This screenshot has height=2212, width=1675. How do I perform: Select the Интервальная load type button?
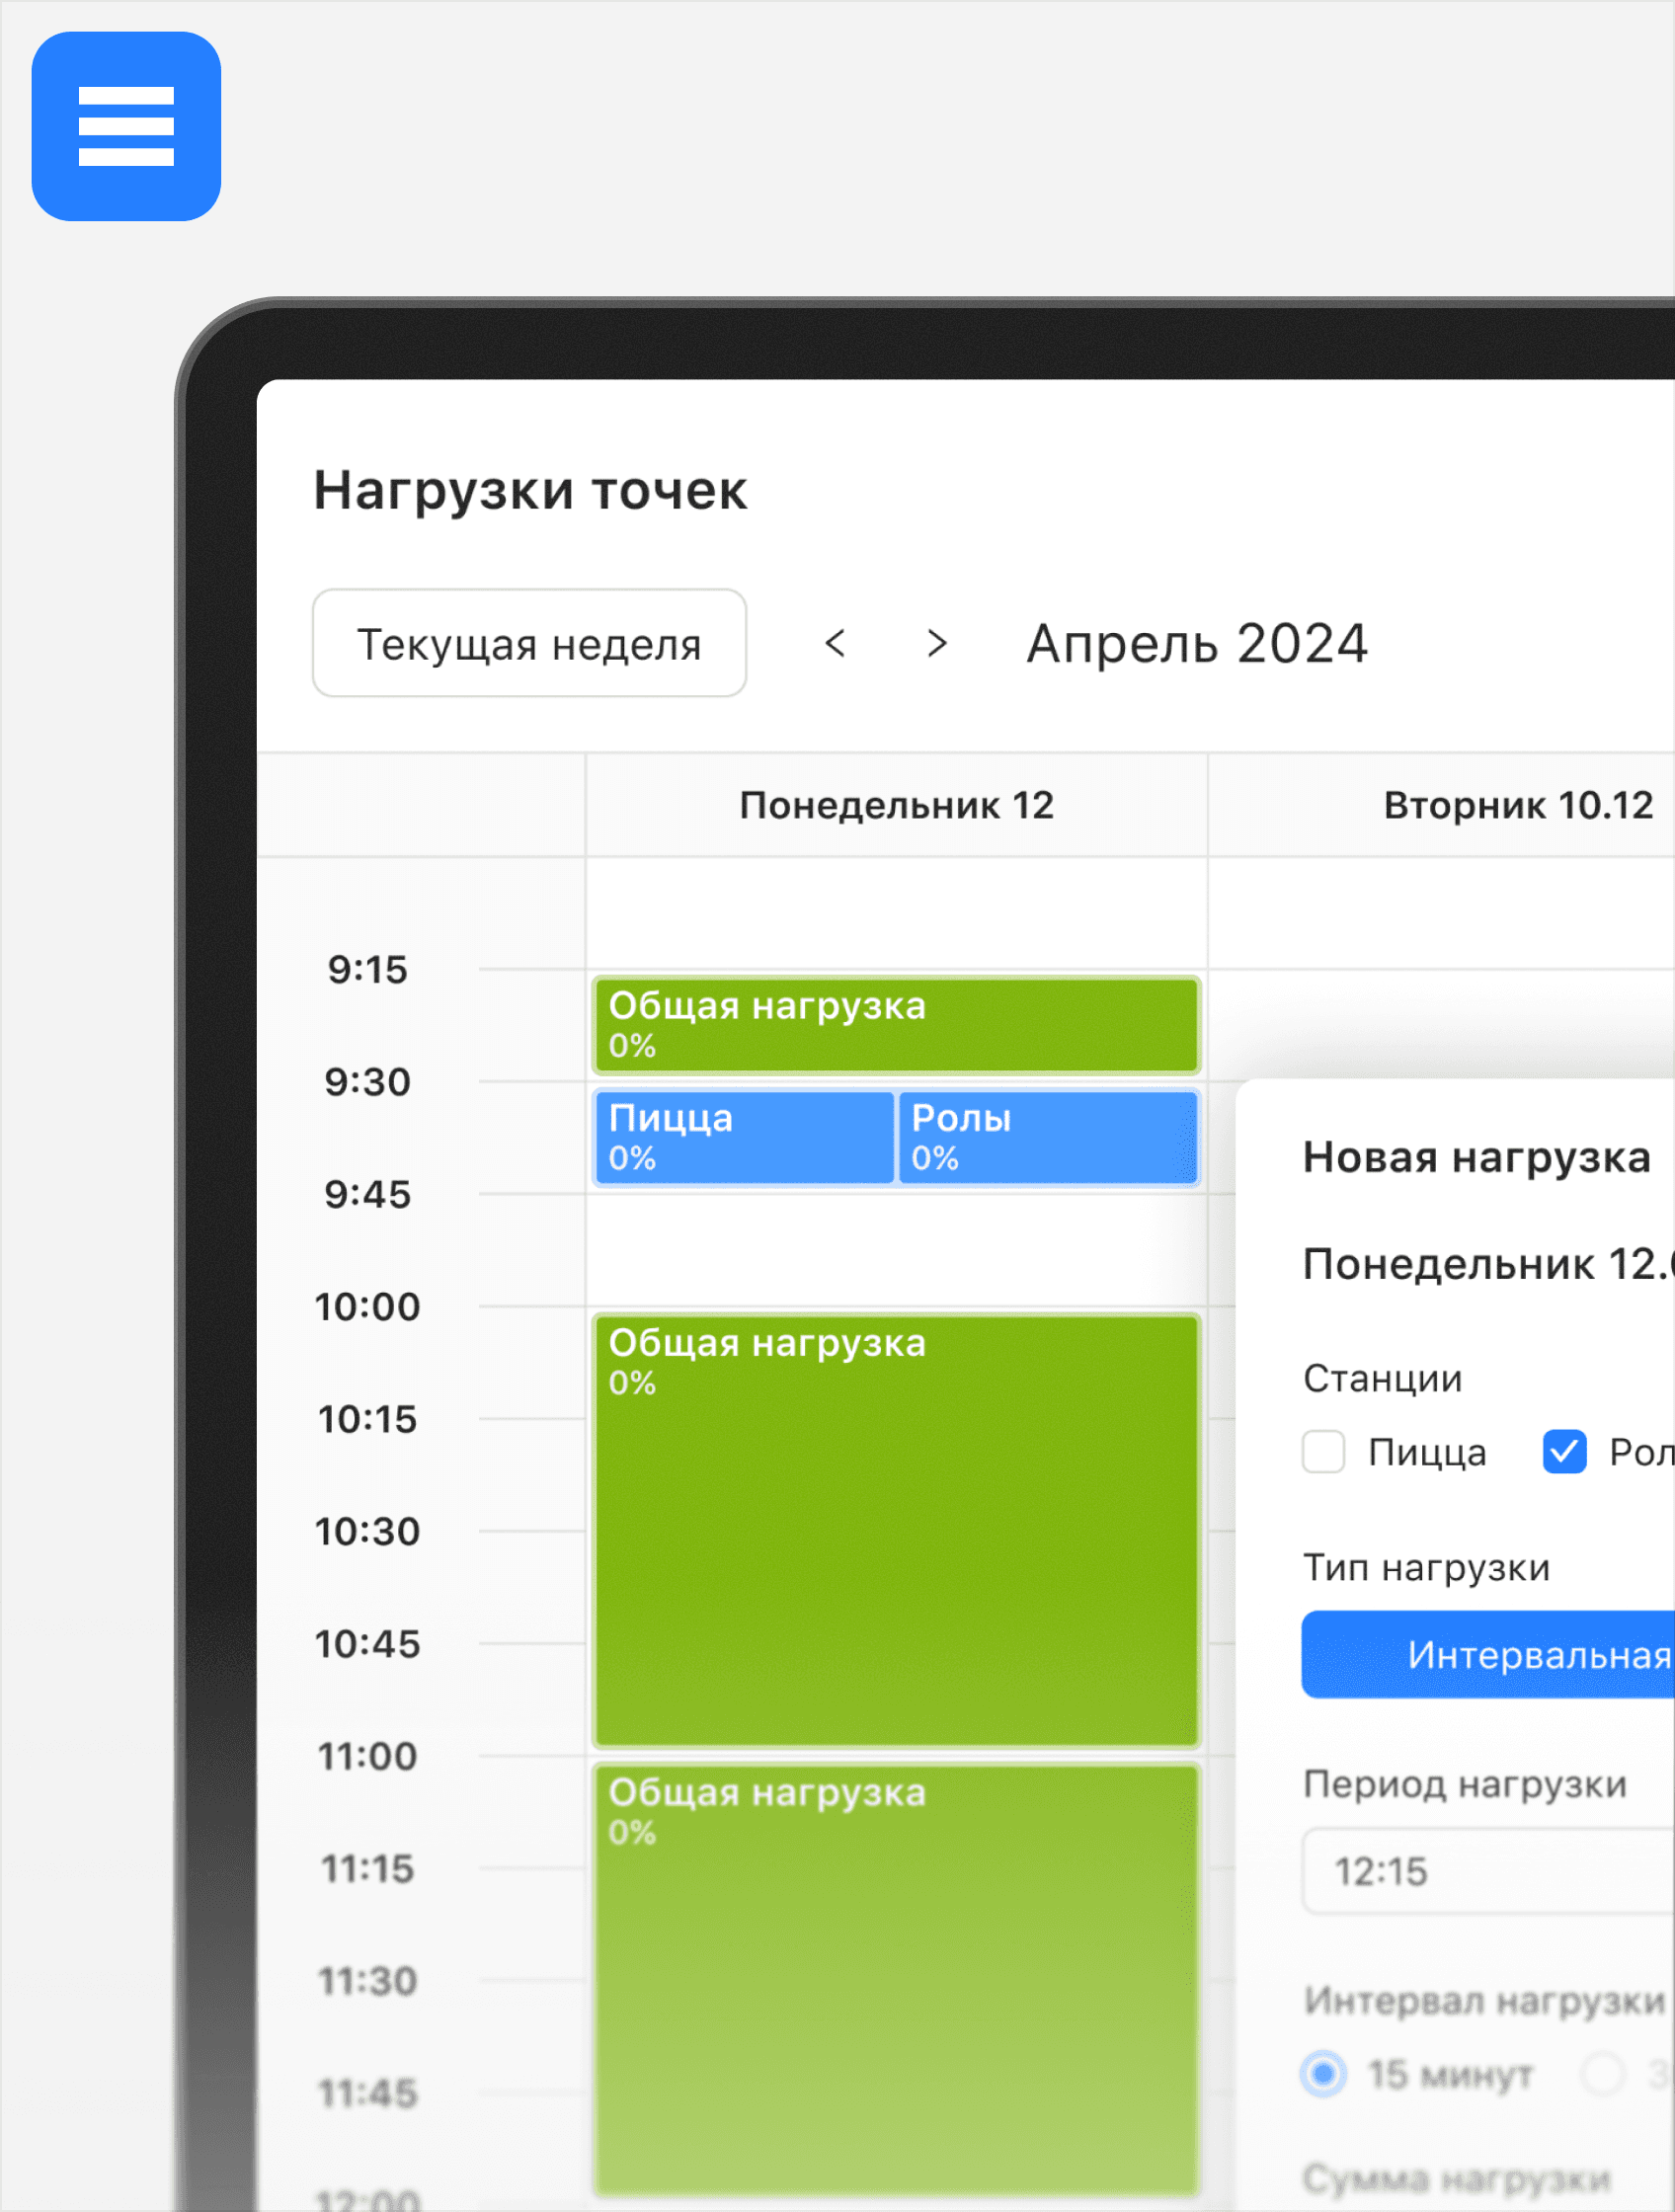coord(1488,1655)
